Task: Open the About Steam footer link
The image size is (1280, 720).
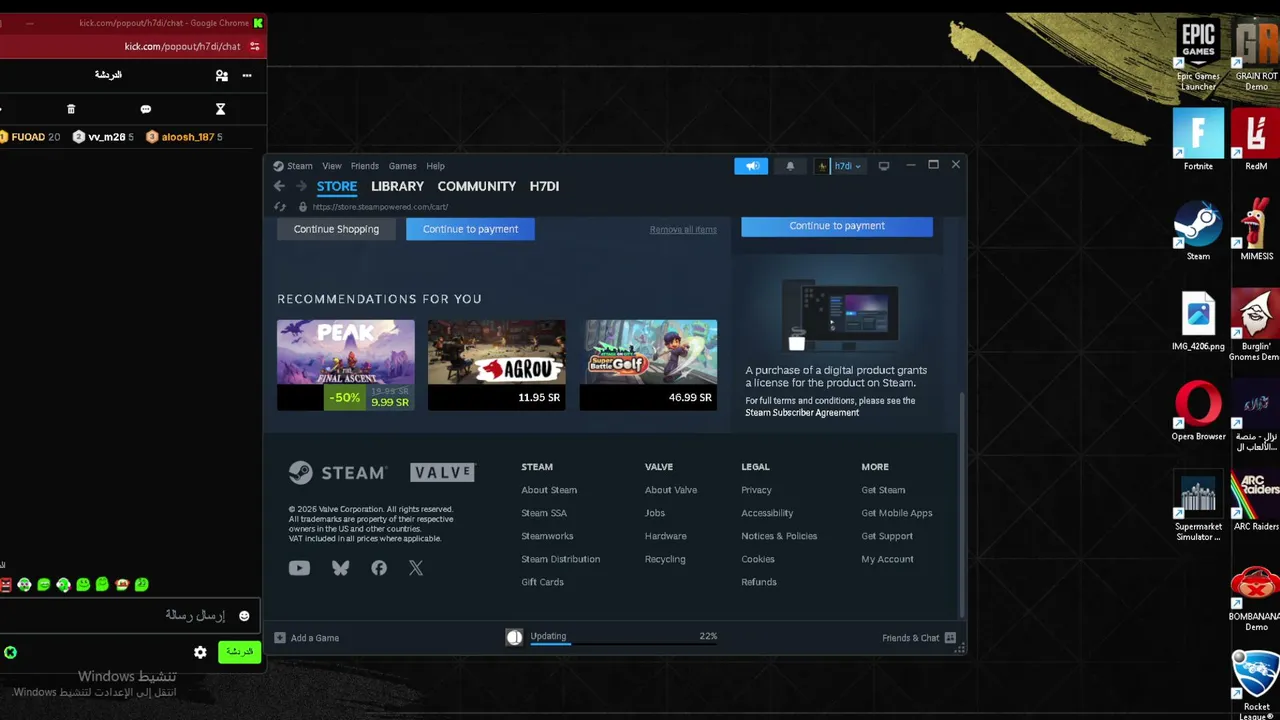Action: (x=549, y=490)
